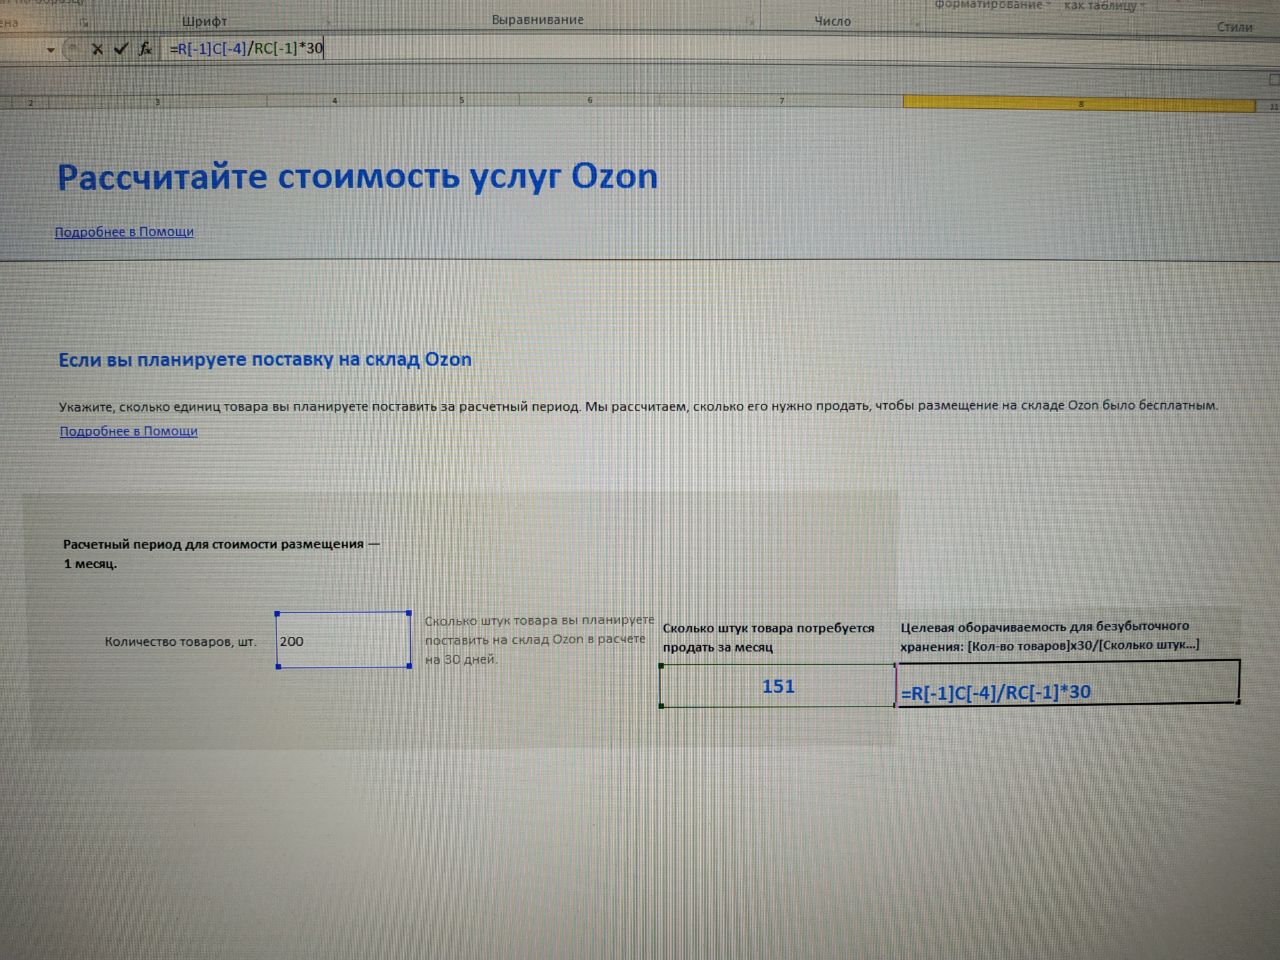Click the 'Стили' ribbon group label
The image size is (1280, 960).
pyautogui.click(x=1235, y=27)
